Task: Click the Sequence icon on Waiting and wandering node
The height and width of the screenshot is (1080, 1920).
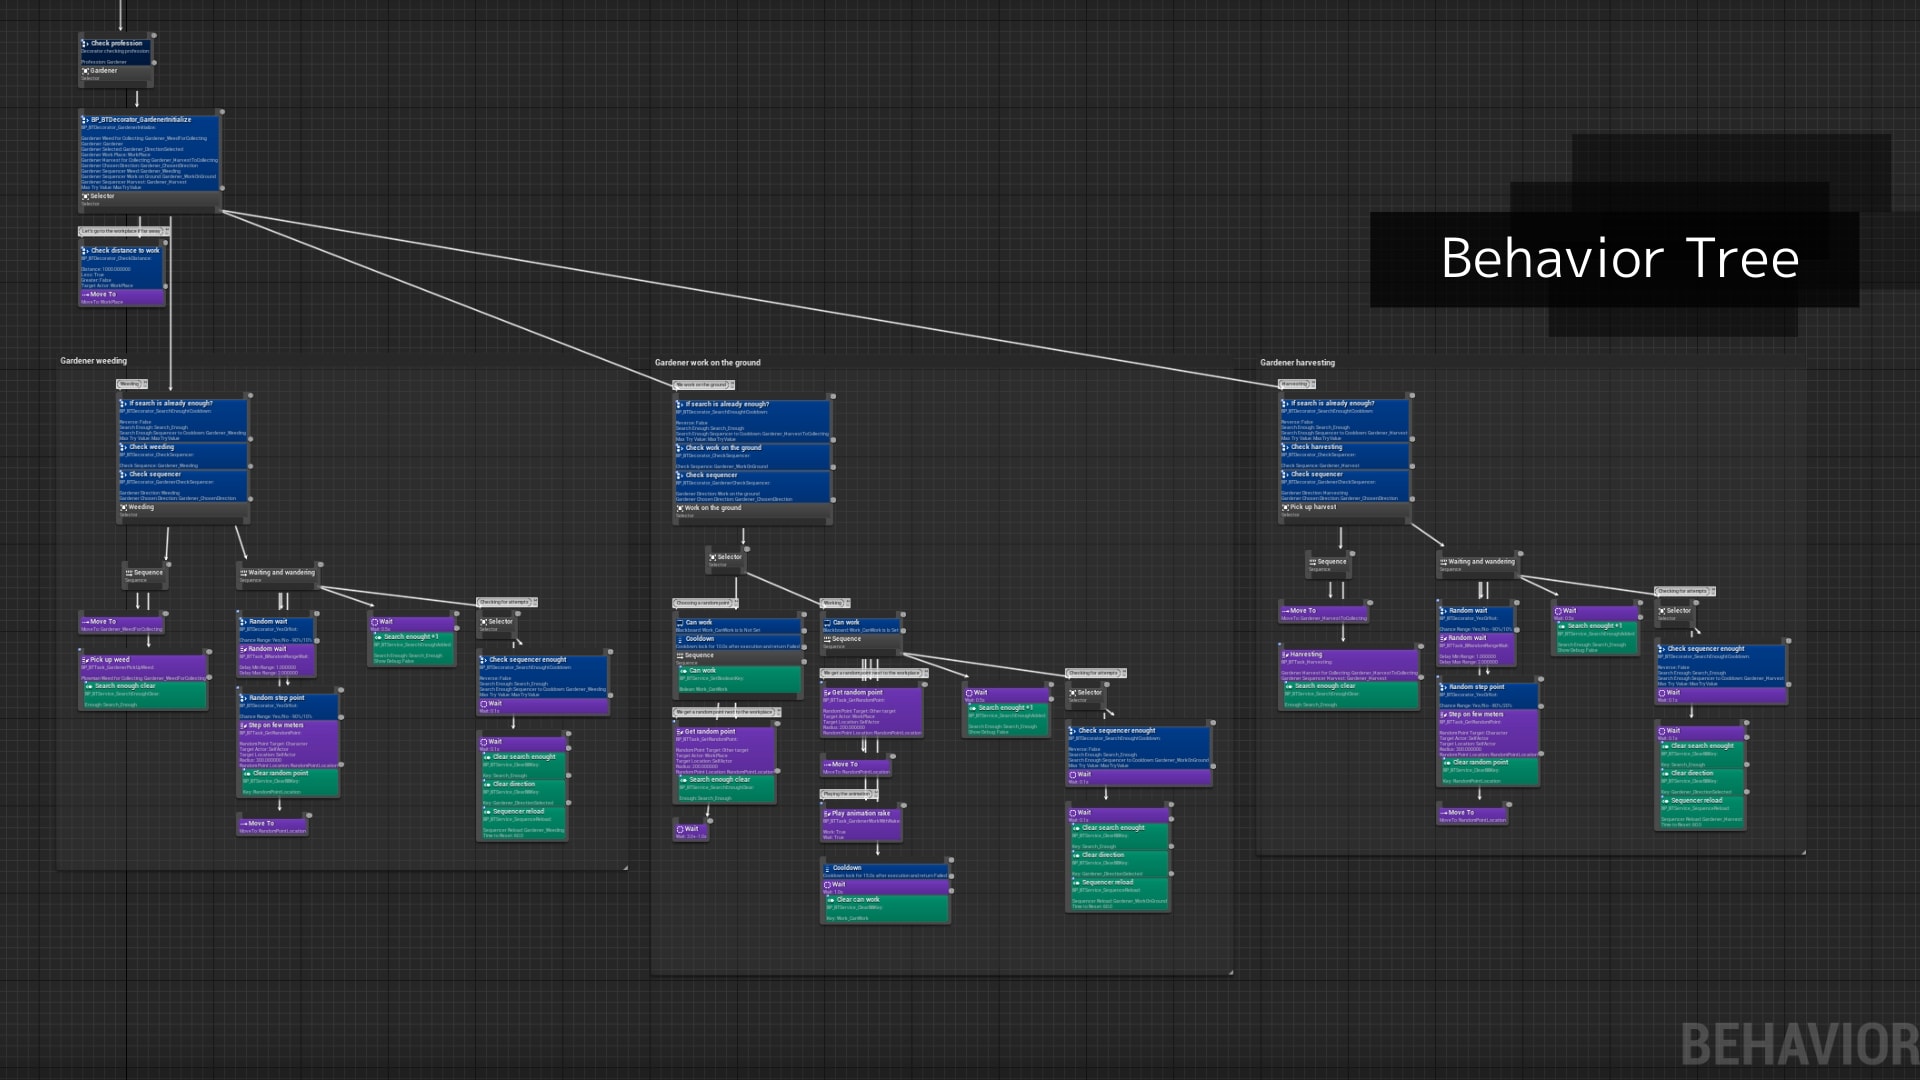Action: click(x=243, y=573)
